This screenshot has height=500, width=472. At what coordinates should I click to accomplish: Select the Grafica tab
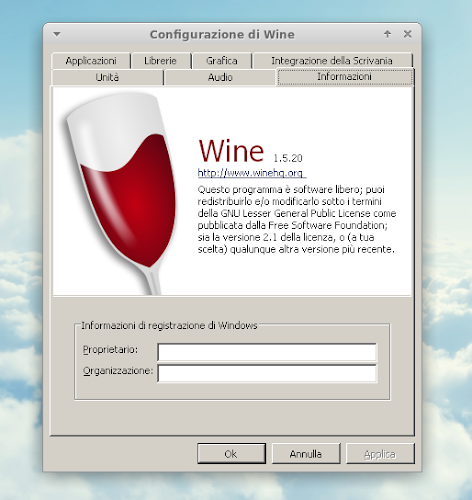pyautogui.click(x=222, y=61)
